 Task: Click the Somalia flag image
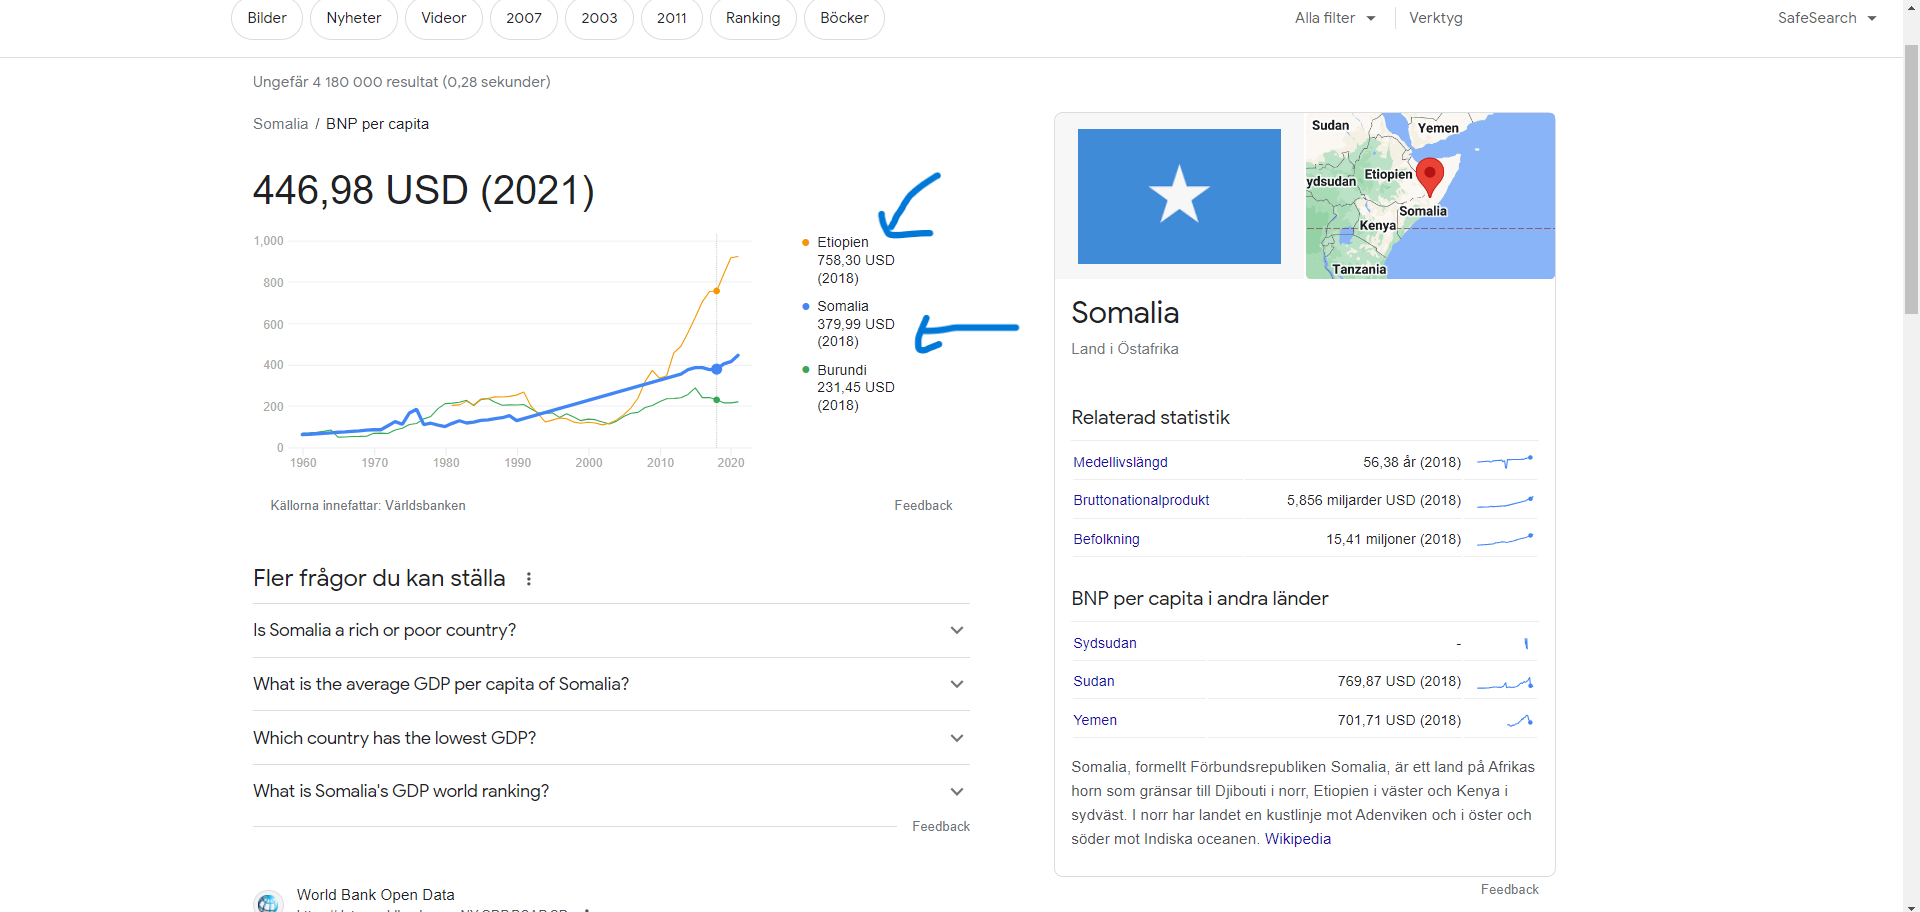pyautogui.click(x=1179, y=196)
